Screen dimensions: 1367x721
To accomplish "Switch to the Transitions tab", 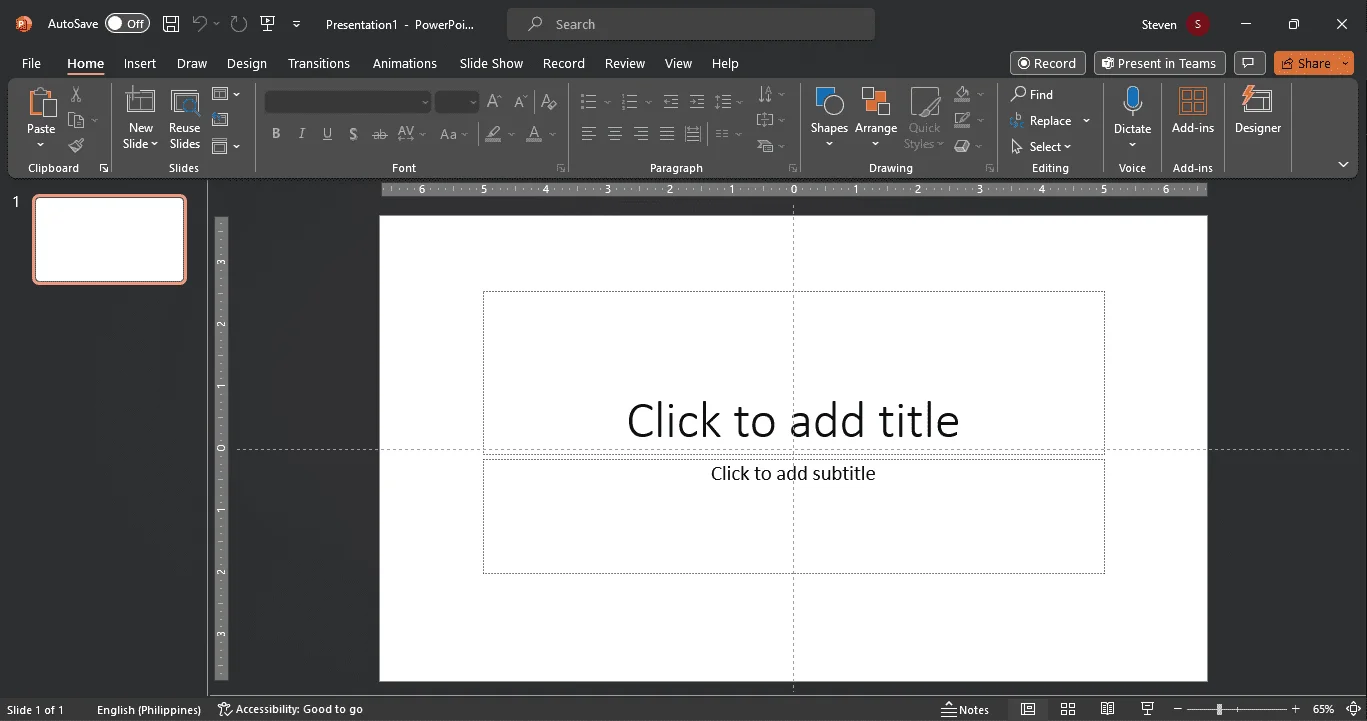I will point(319,63).
